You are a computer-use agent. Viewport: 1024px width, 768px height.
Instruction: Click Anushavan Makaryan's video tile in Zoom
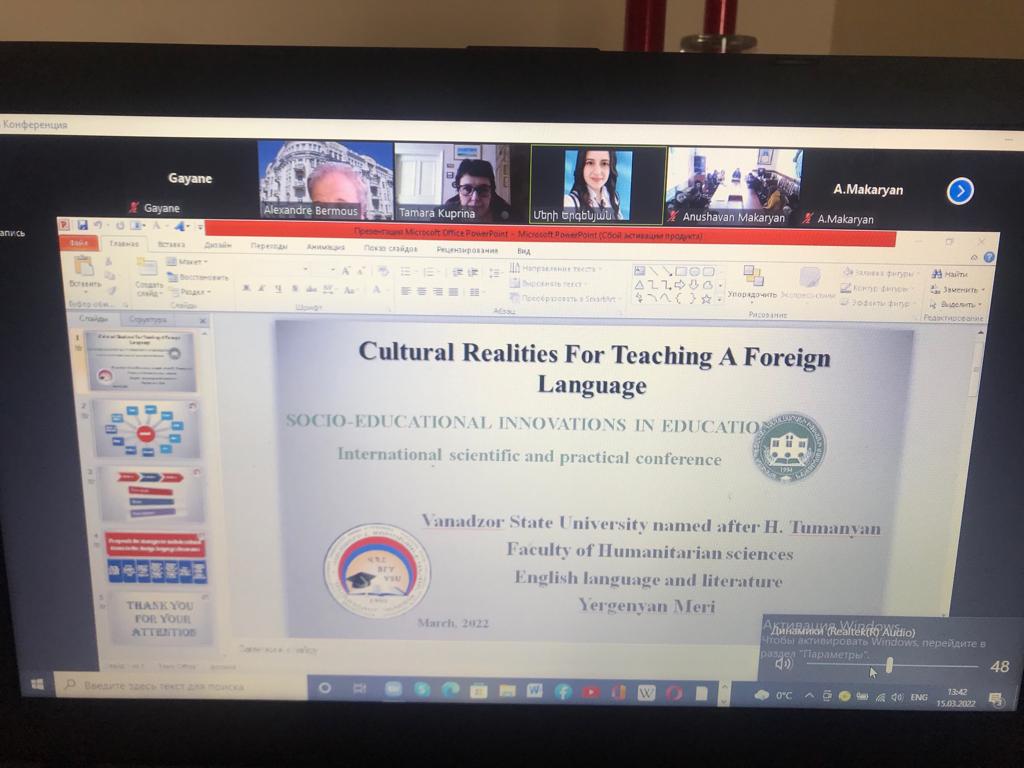click(x=734, y=187)
